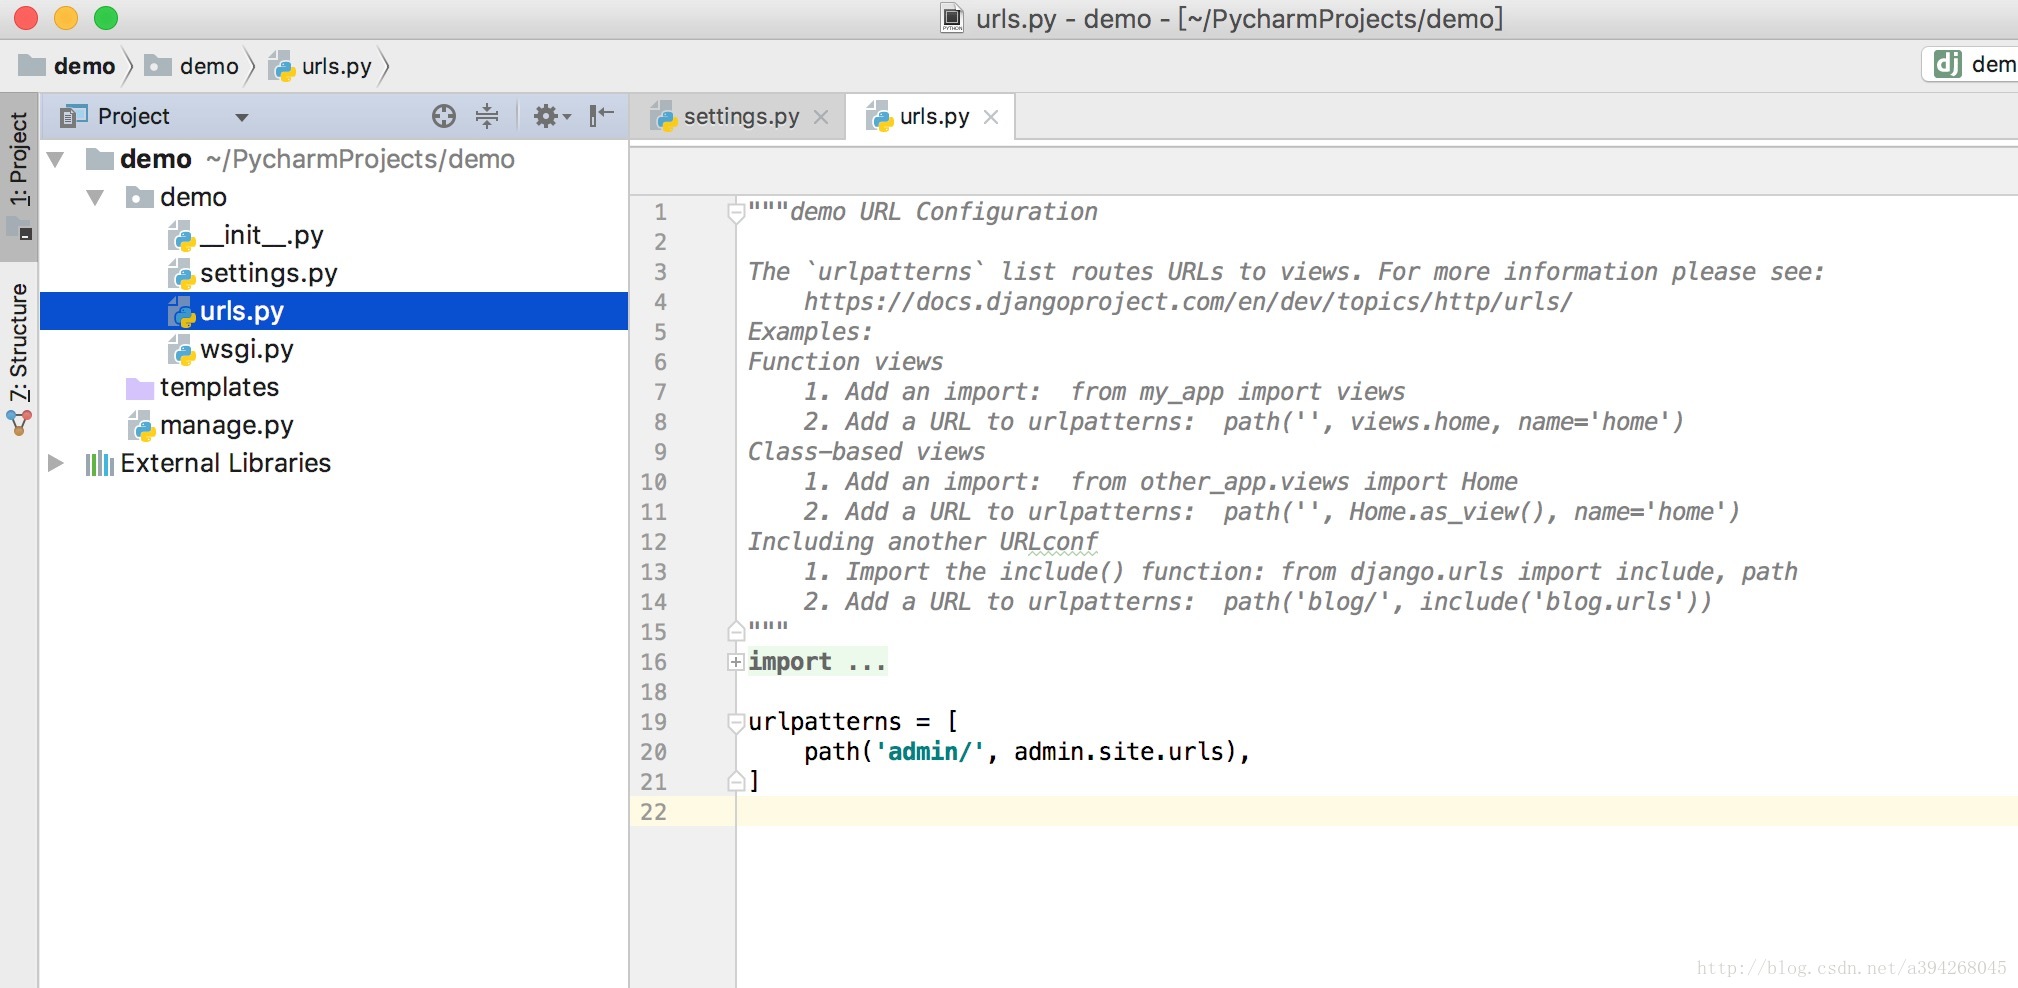Close the urls.py editor tab
2018x988 pixels.
(991, 117)
